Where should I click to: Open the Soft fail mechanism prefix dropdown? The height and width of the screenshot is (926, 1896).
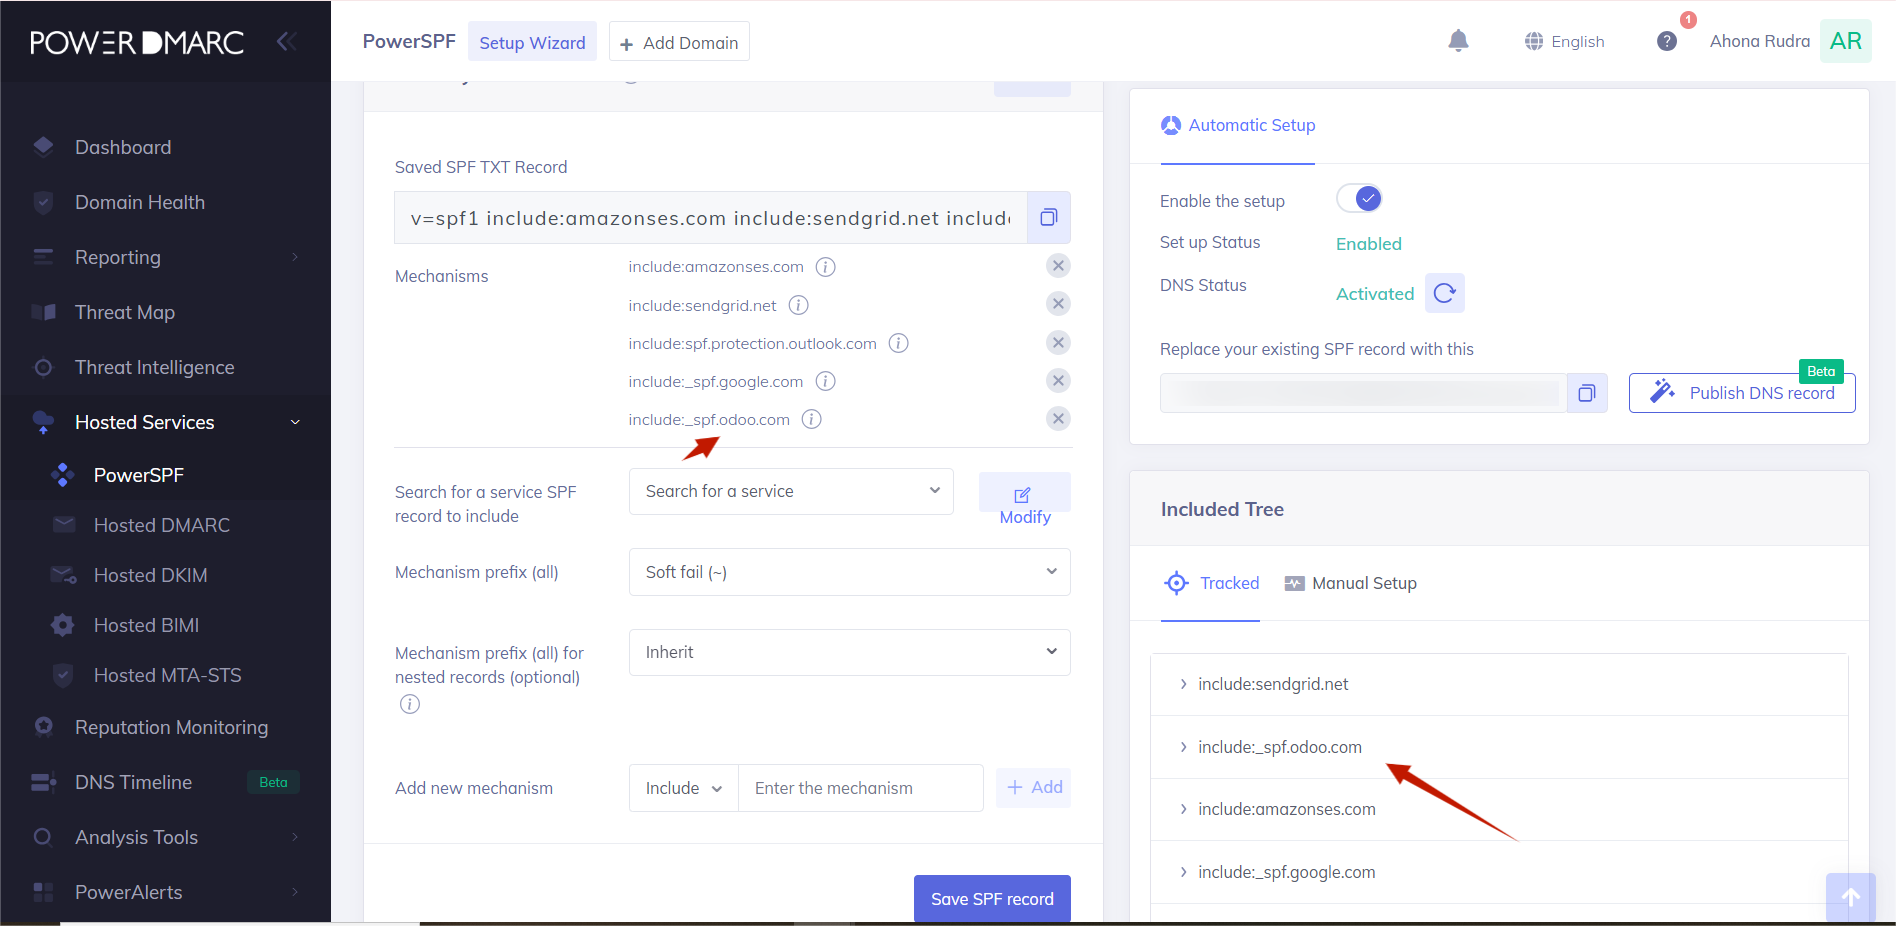849,572
